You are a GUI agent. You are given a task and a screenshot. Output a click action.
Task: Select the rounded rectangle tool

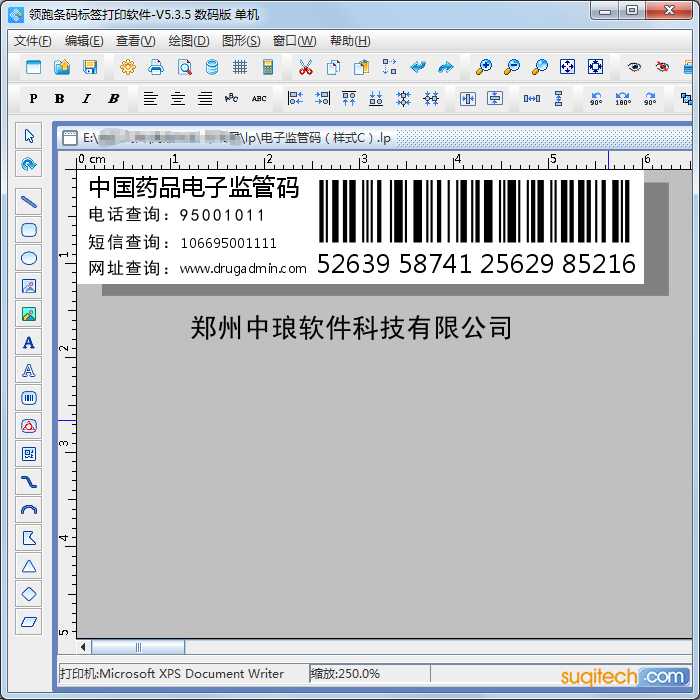(29, 230)
